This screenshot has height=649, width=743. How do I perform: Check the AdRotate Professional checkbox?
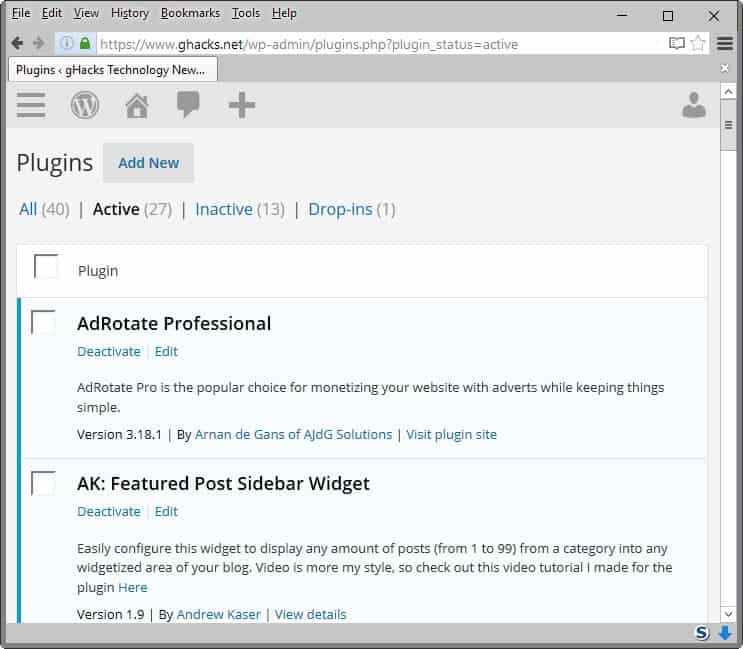43,322
